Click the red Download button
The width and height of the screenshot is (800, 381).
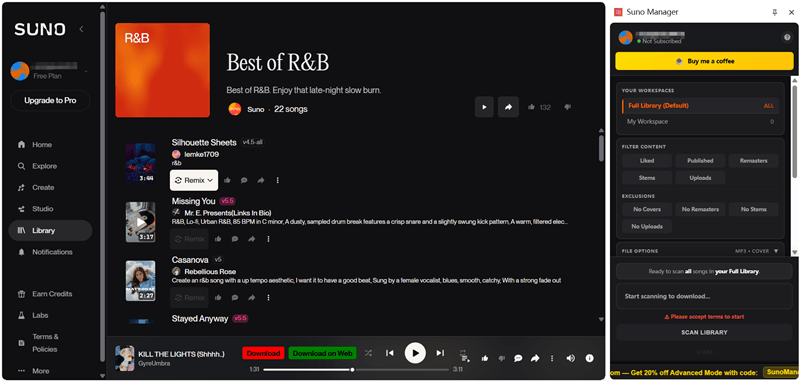(263, 353)
